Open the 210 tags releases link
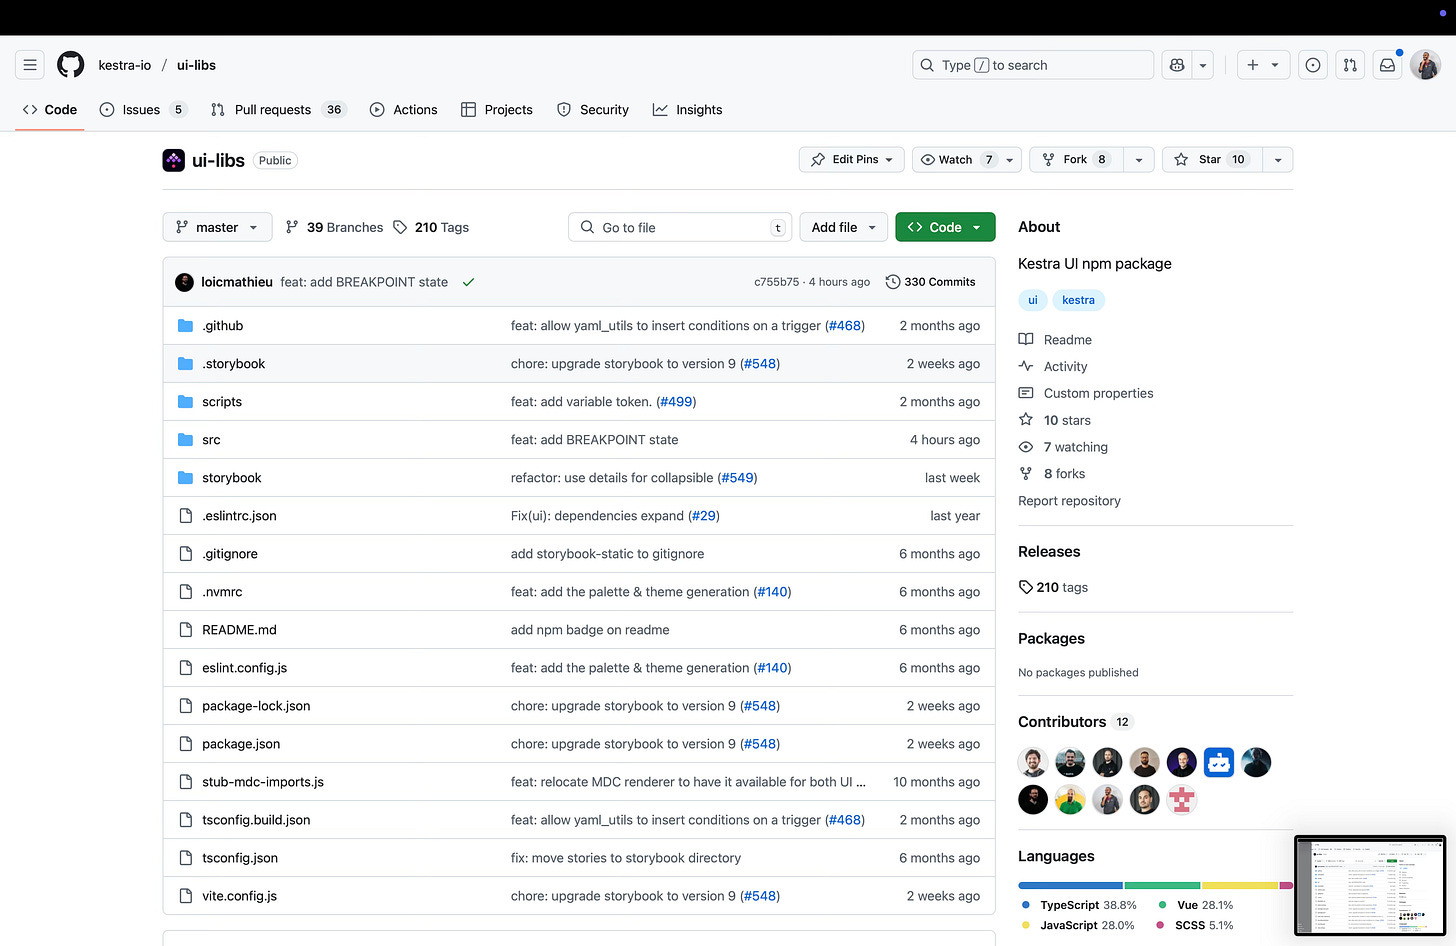This screenshot has height=946, width=1456. pos(1053,588)
